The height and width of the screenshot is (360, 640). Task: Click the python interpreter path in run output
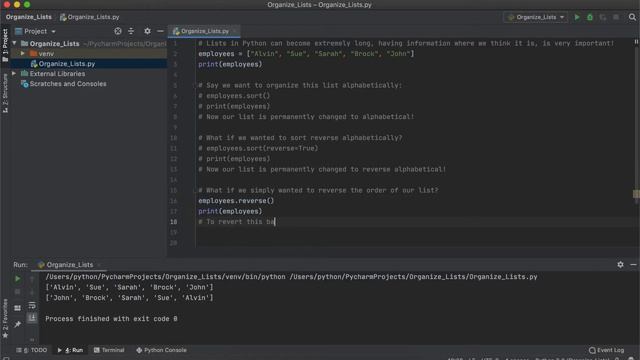(165, 277)
